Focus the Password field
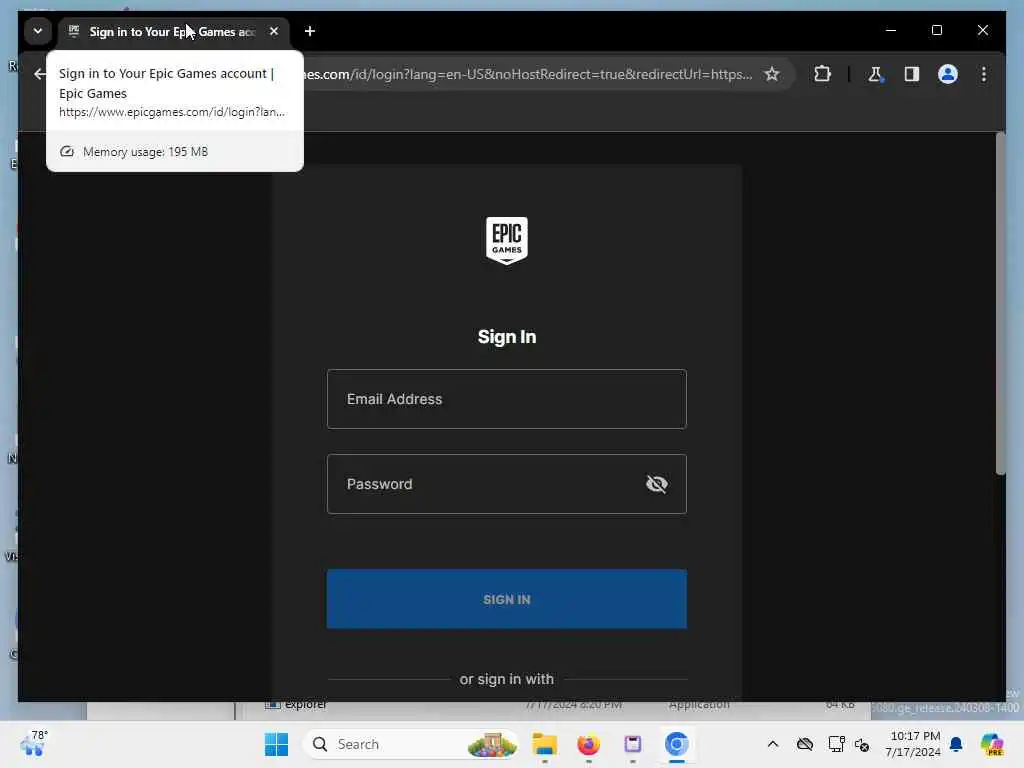 [x=507, y=484]
